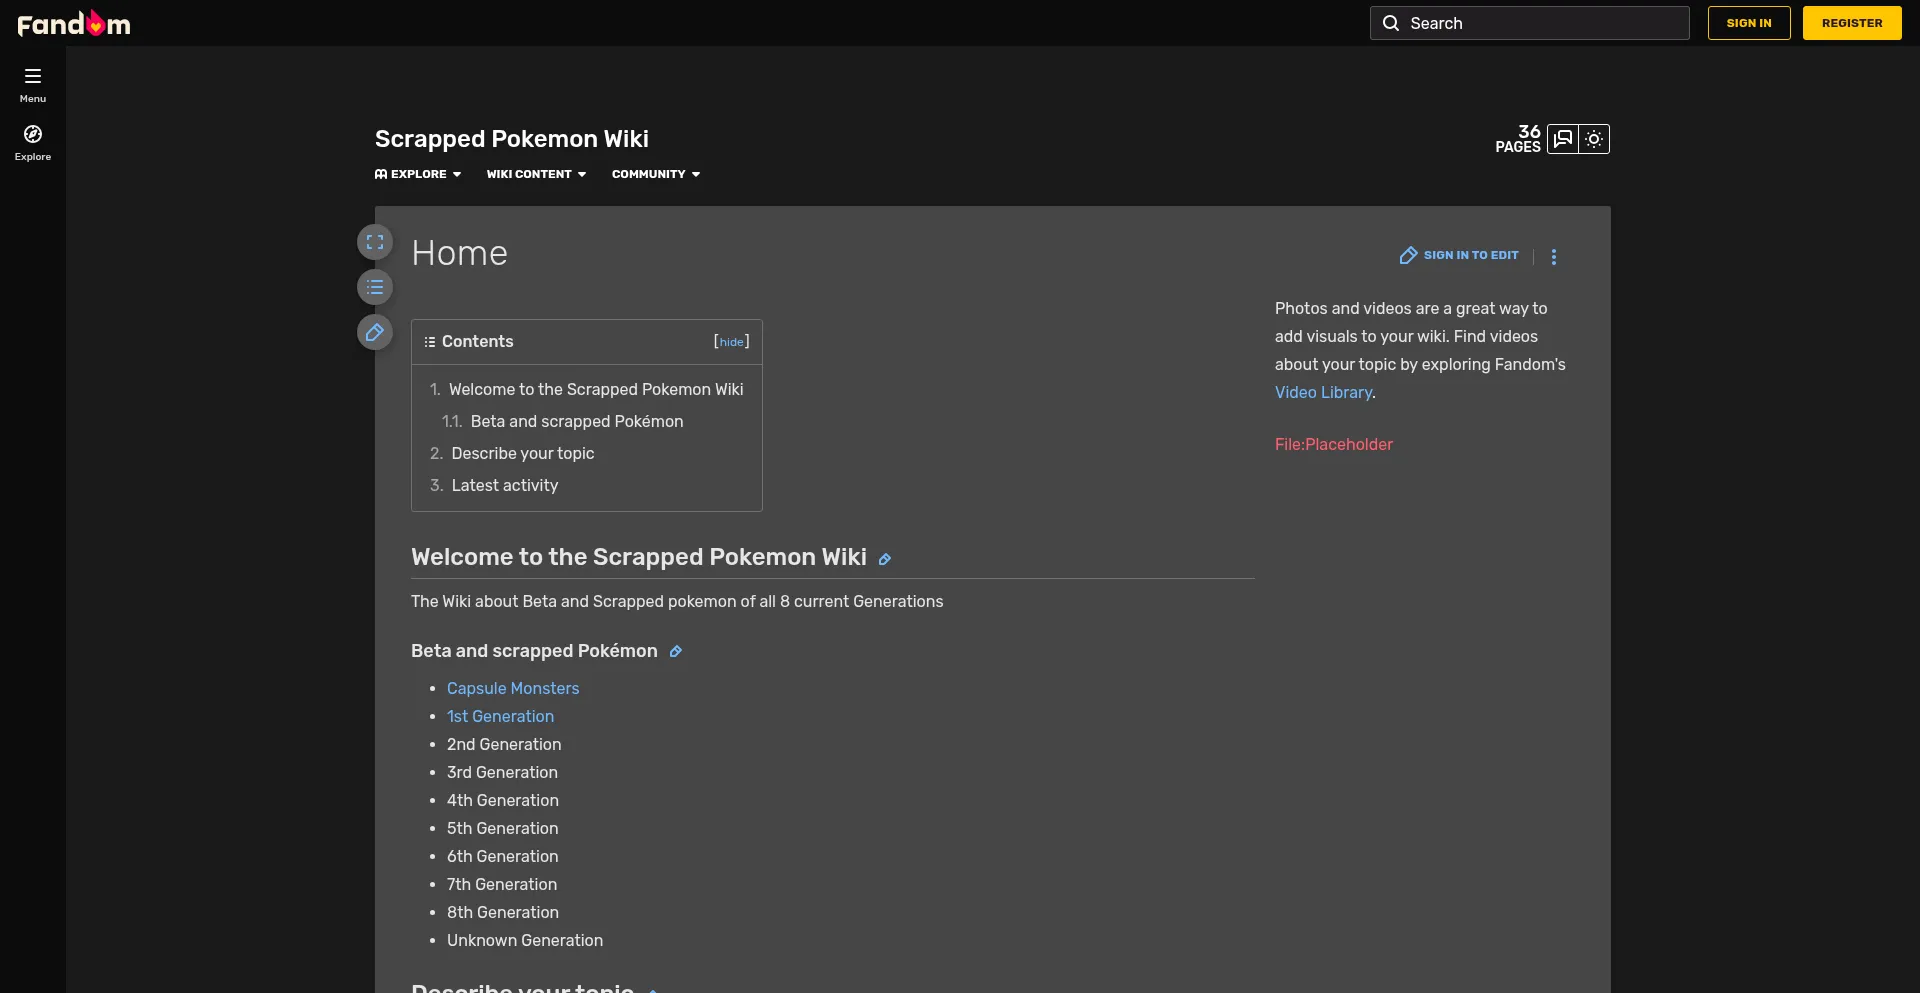The height and width of the screenshot is (993, 1920).
Task: Click the round pencil edit icon
Action: click(x=375, y=333)
